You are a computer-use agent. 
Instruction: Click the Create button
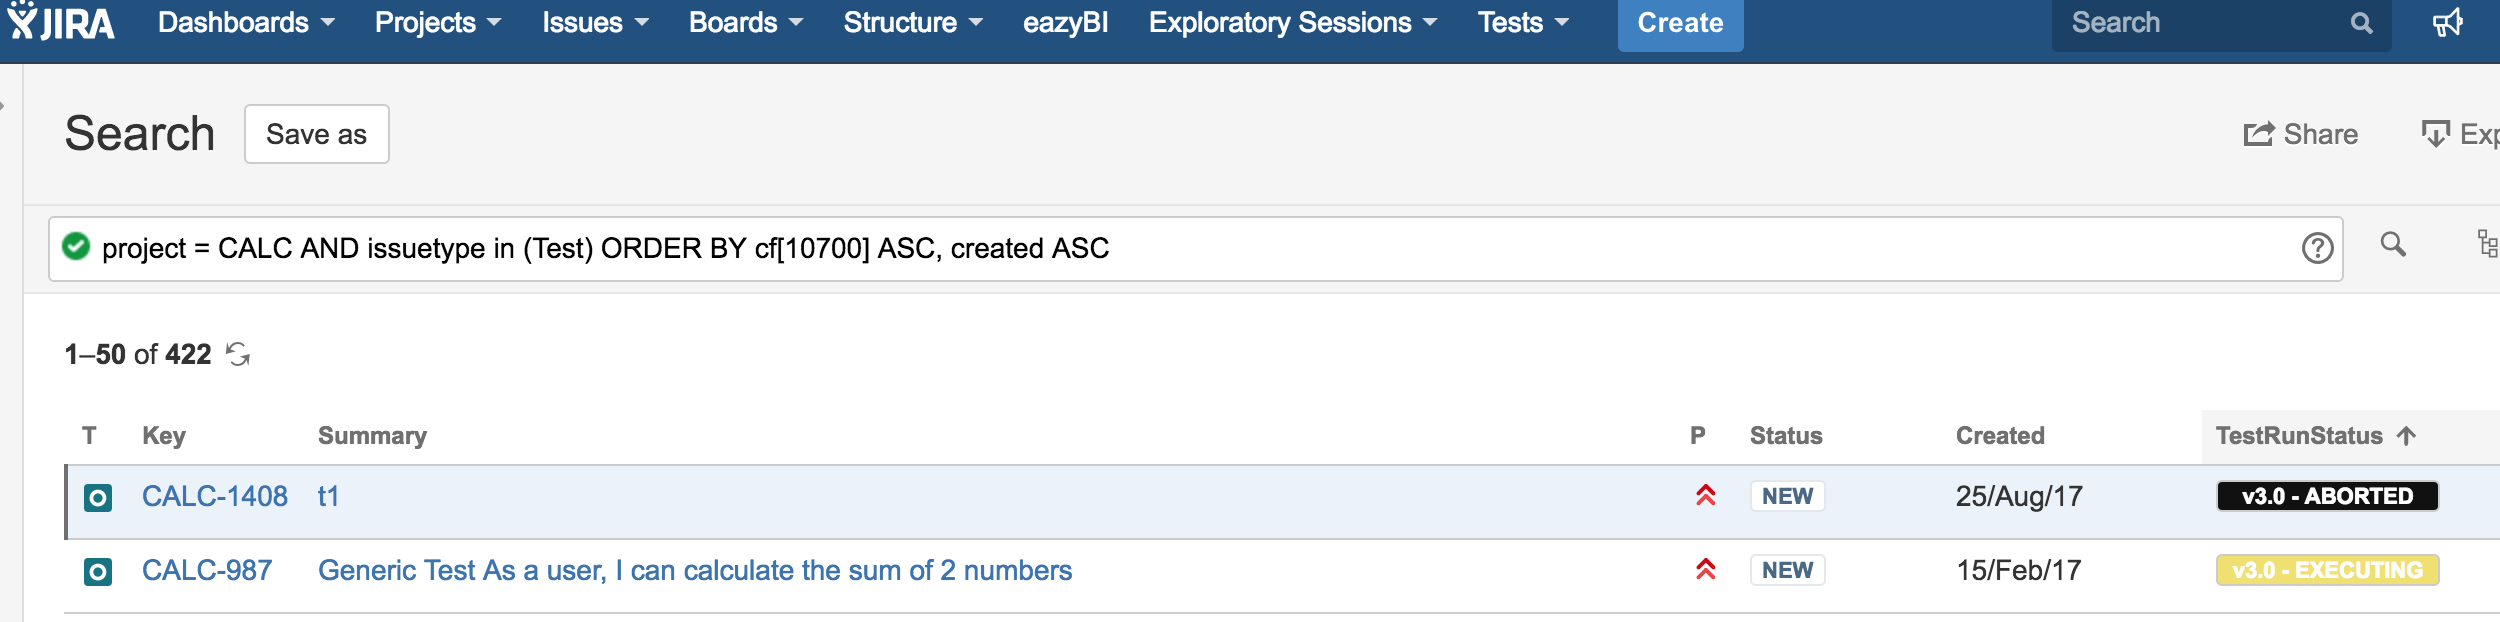(1681, 24)
